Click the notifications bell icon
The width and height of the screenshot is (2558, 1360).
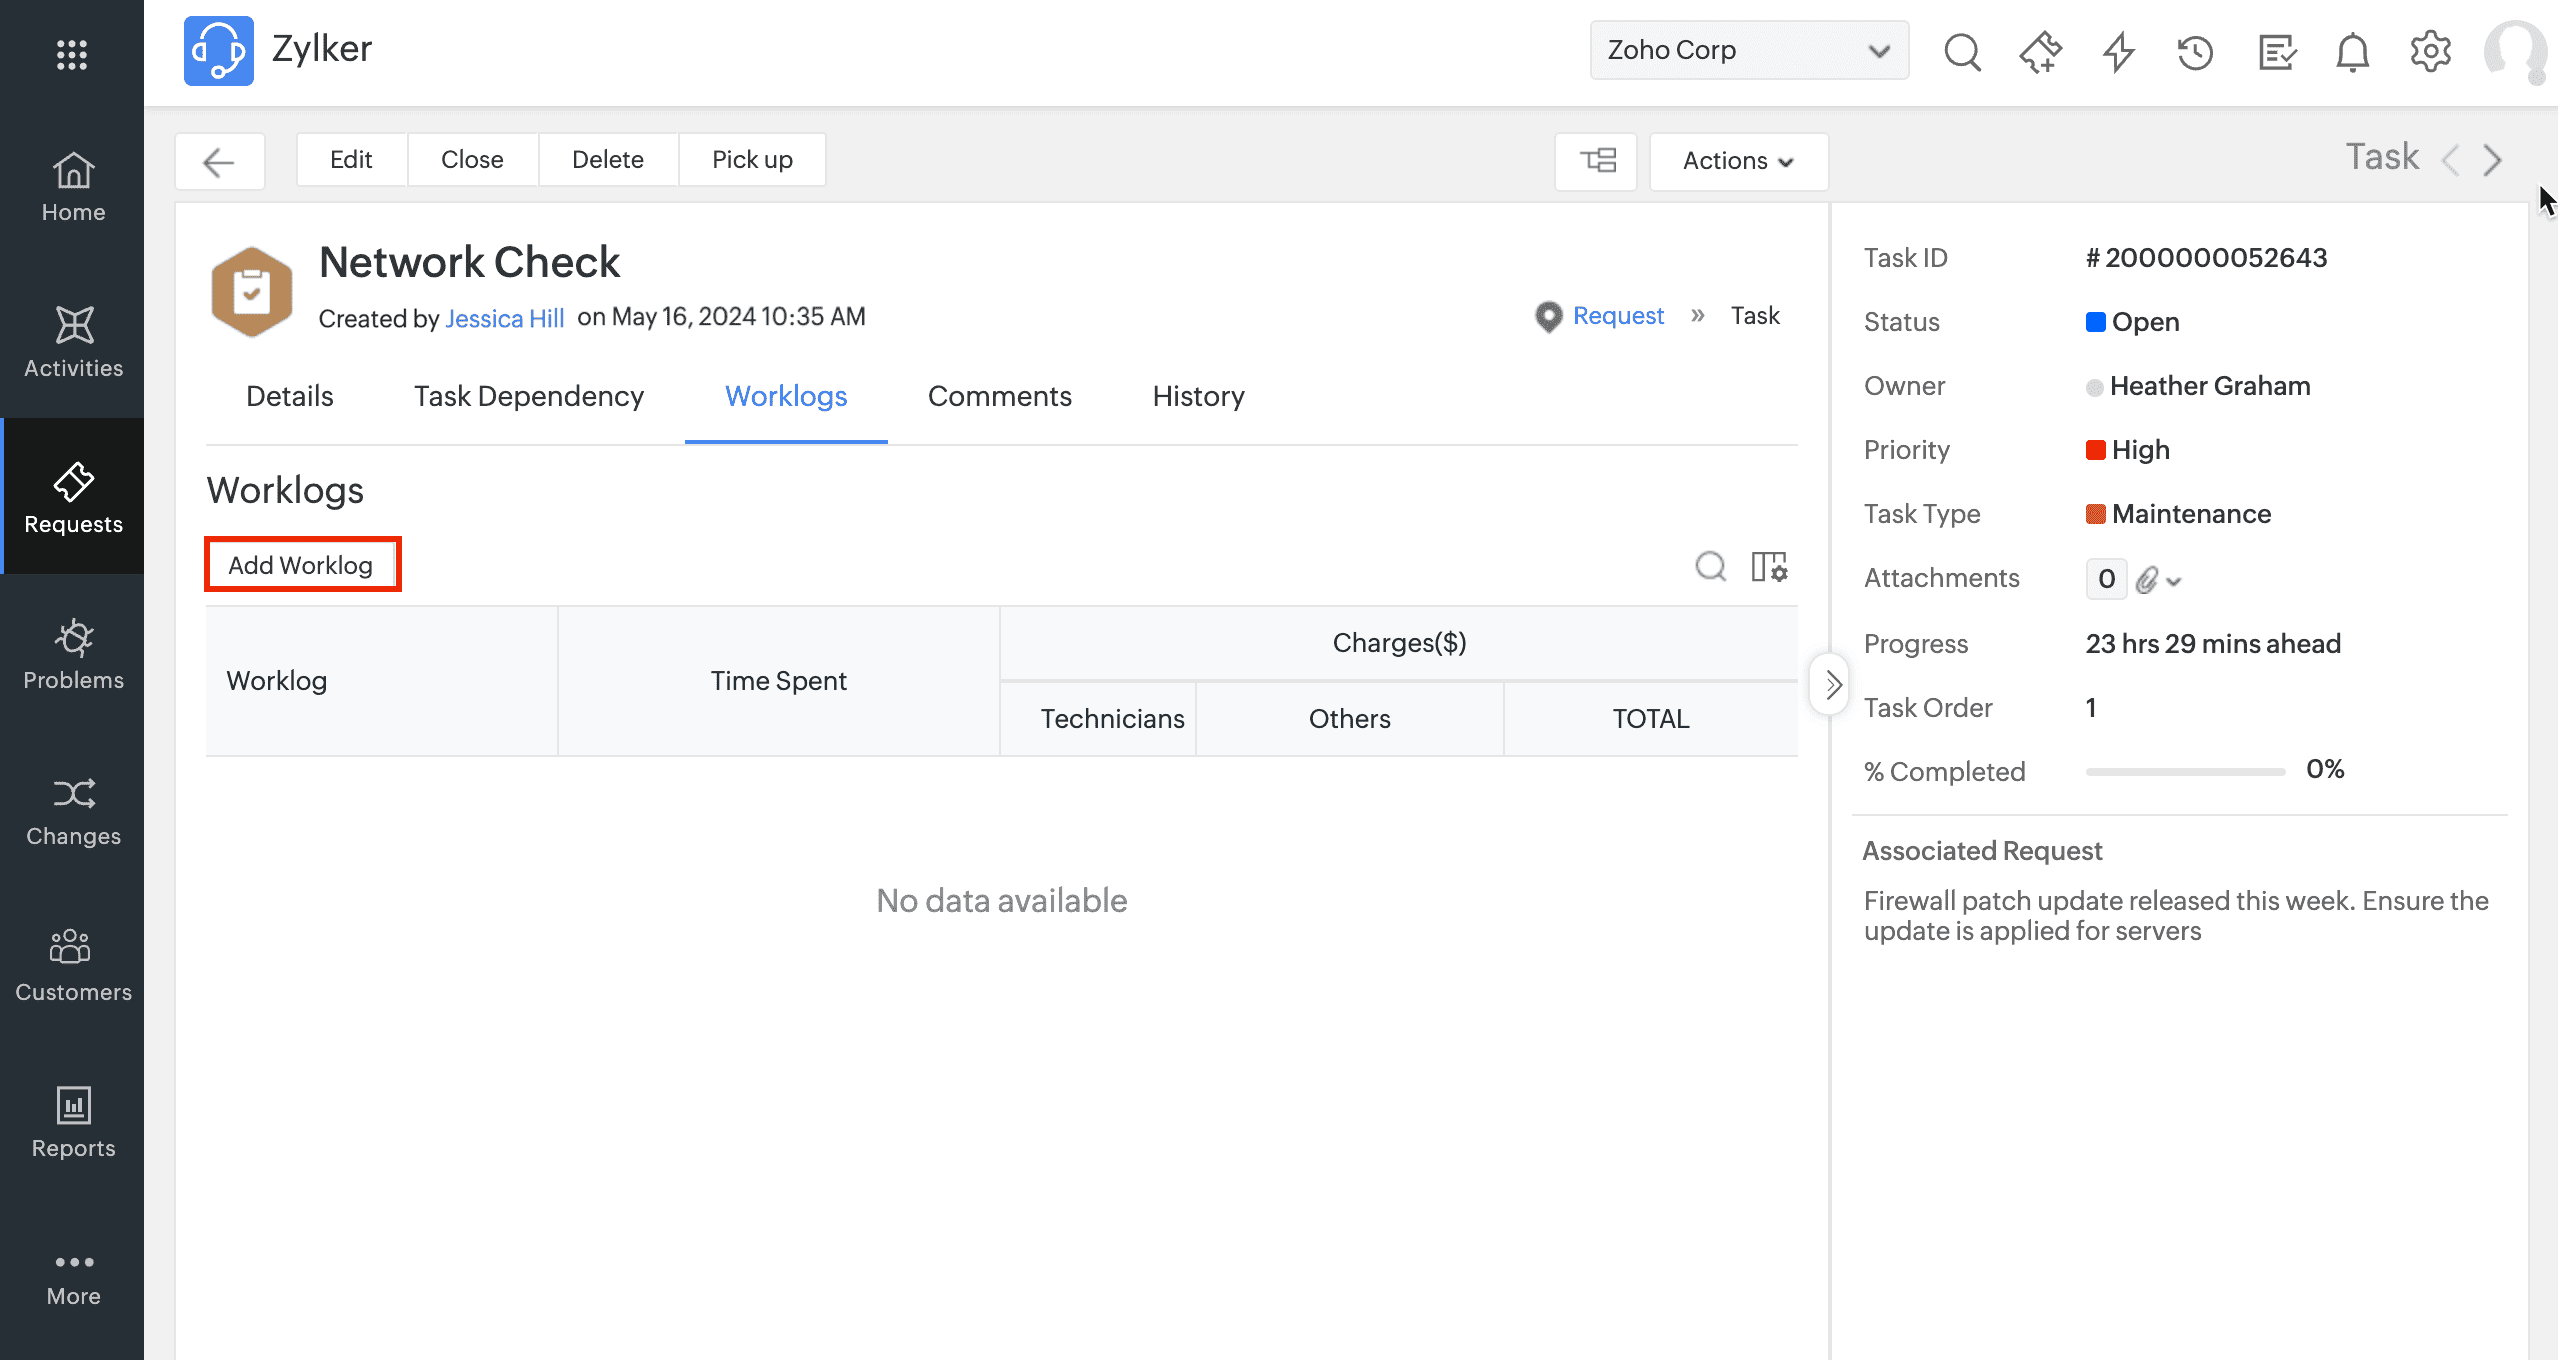point(2352,52)
